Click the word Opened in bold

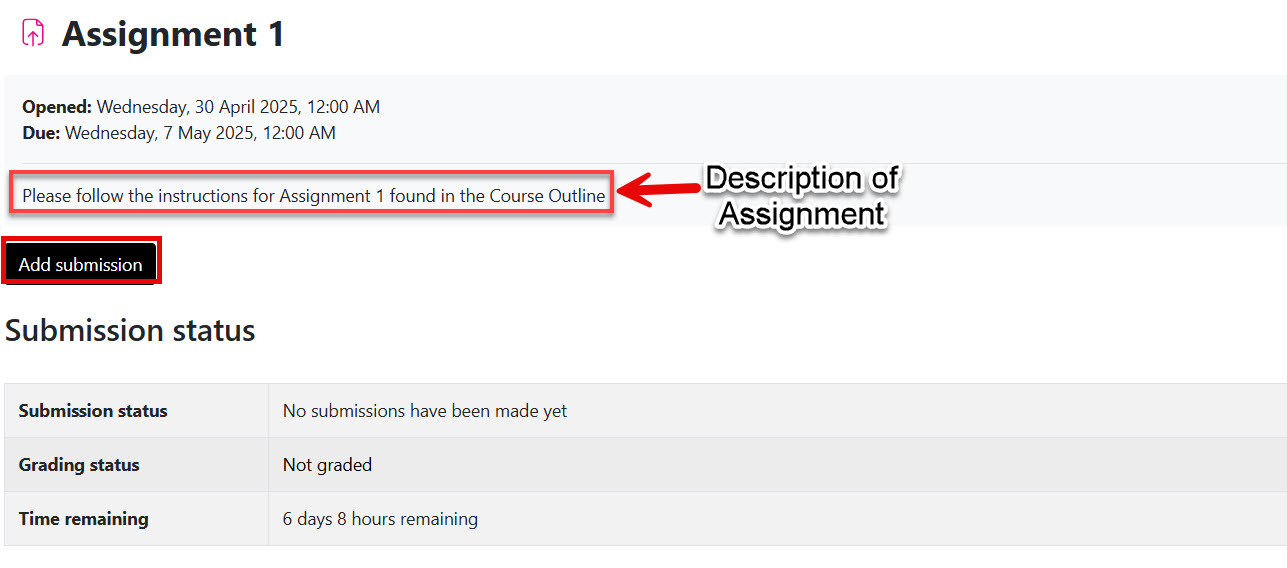click(x=57, y=107)
